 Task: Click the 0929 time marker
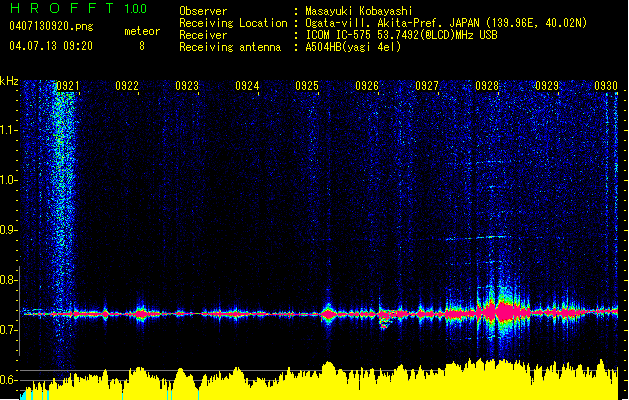[x=547, y=86]
